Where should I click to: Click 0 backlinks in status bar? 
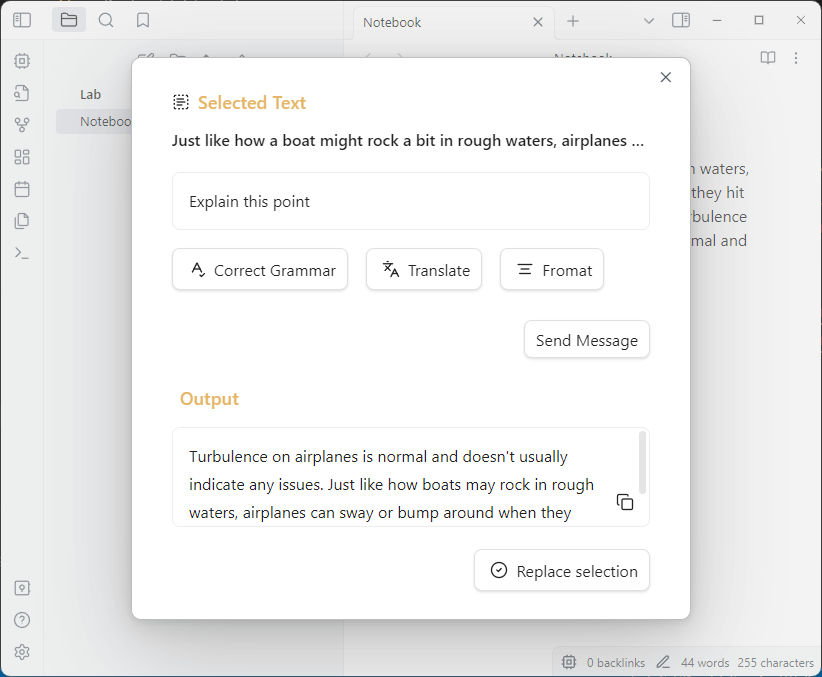pyautogui.click(x=615, y=662)
